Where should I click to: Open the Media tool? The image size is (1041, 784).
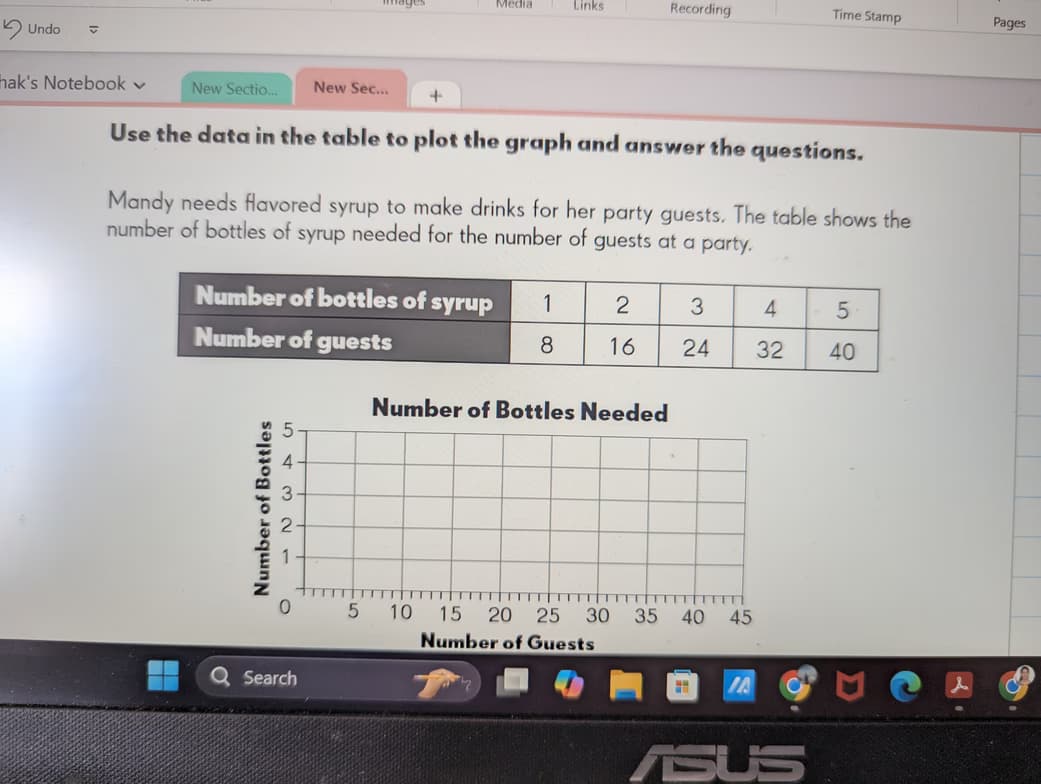tap(513, 3)
